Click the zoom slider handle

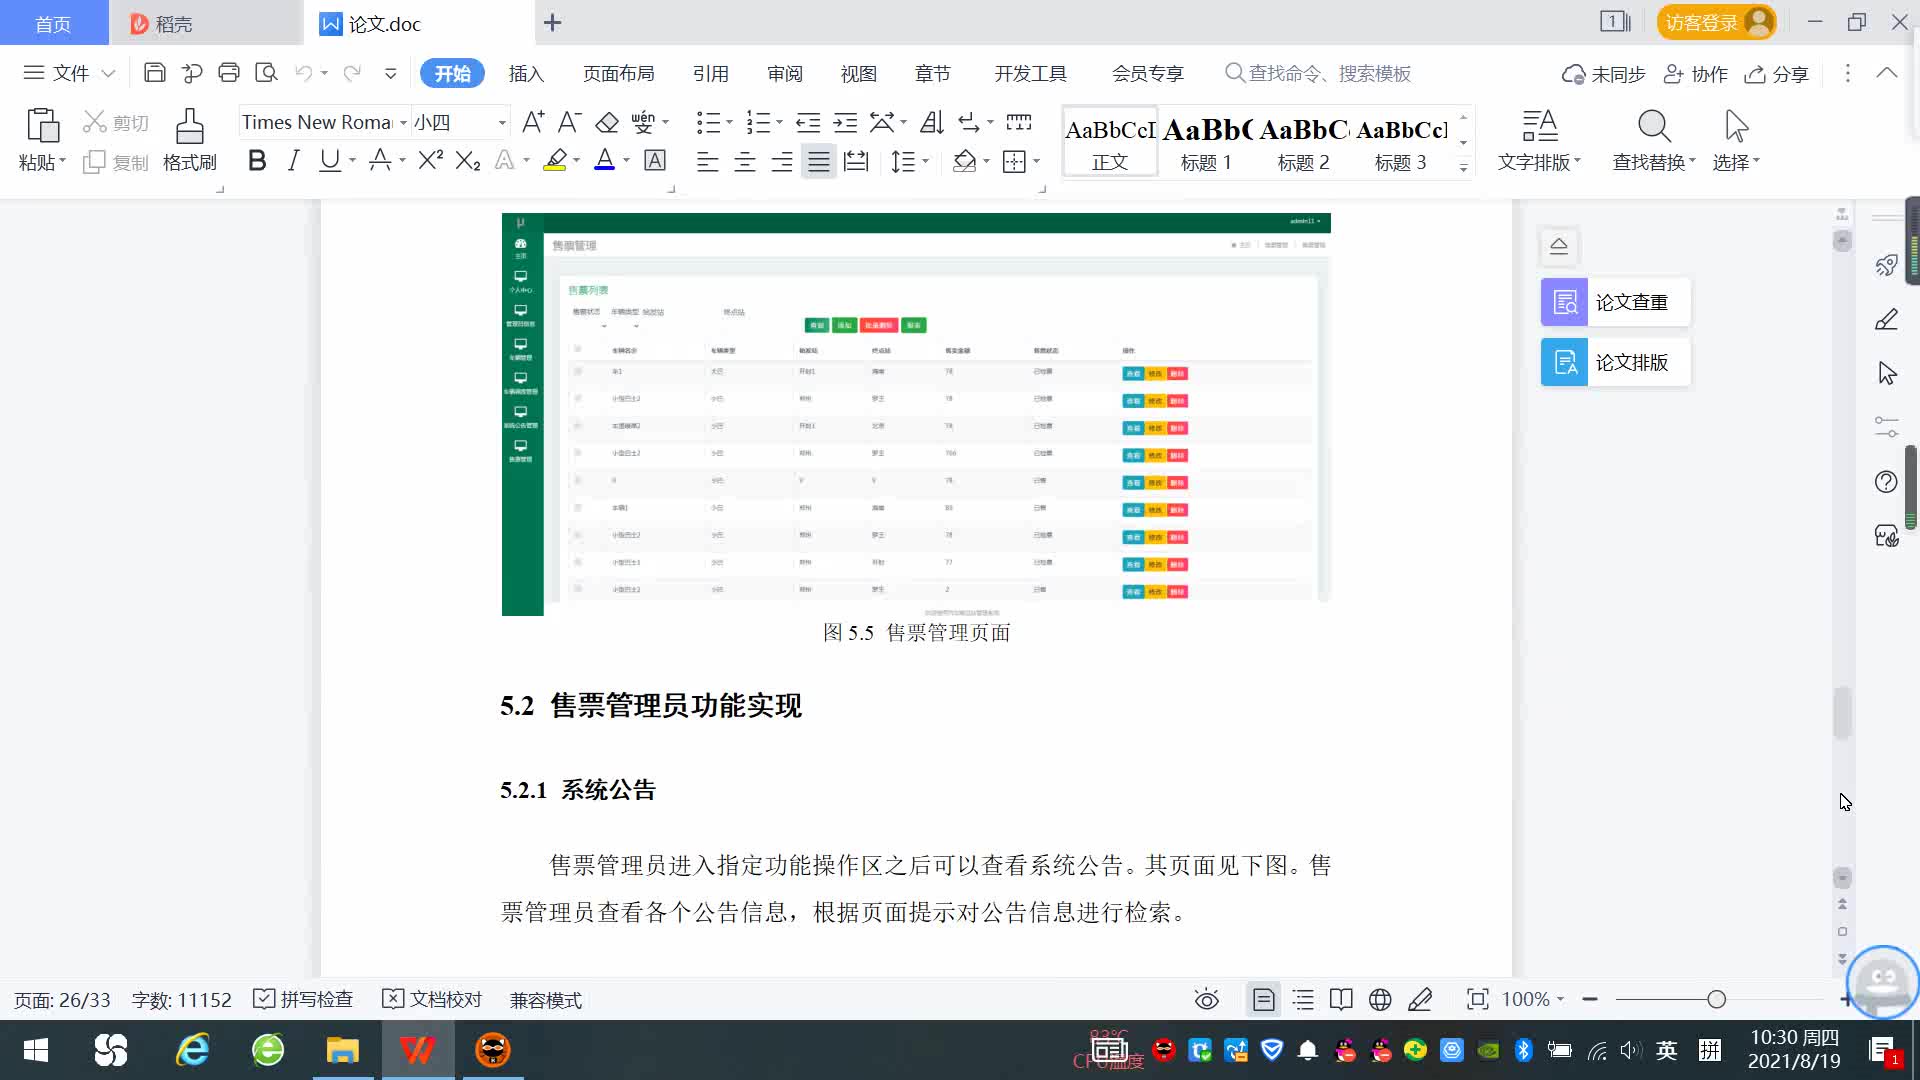point(1716,1000)
